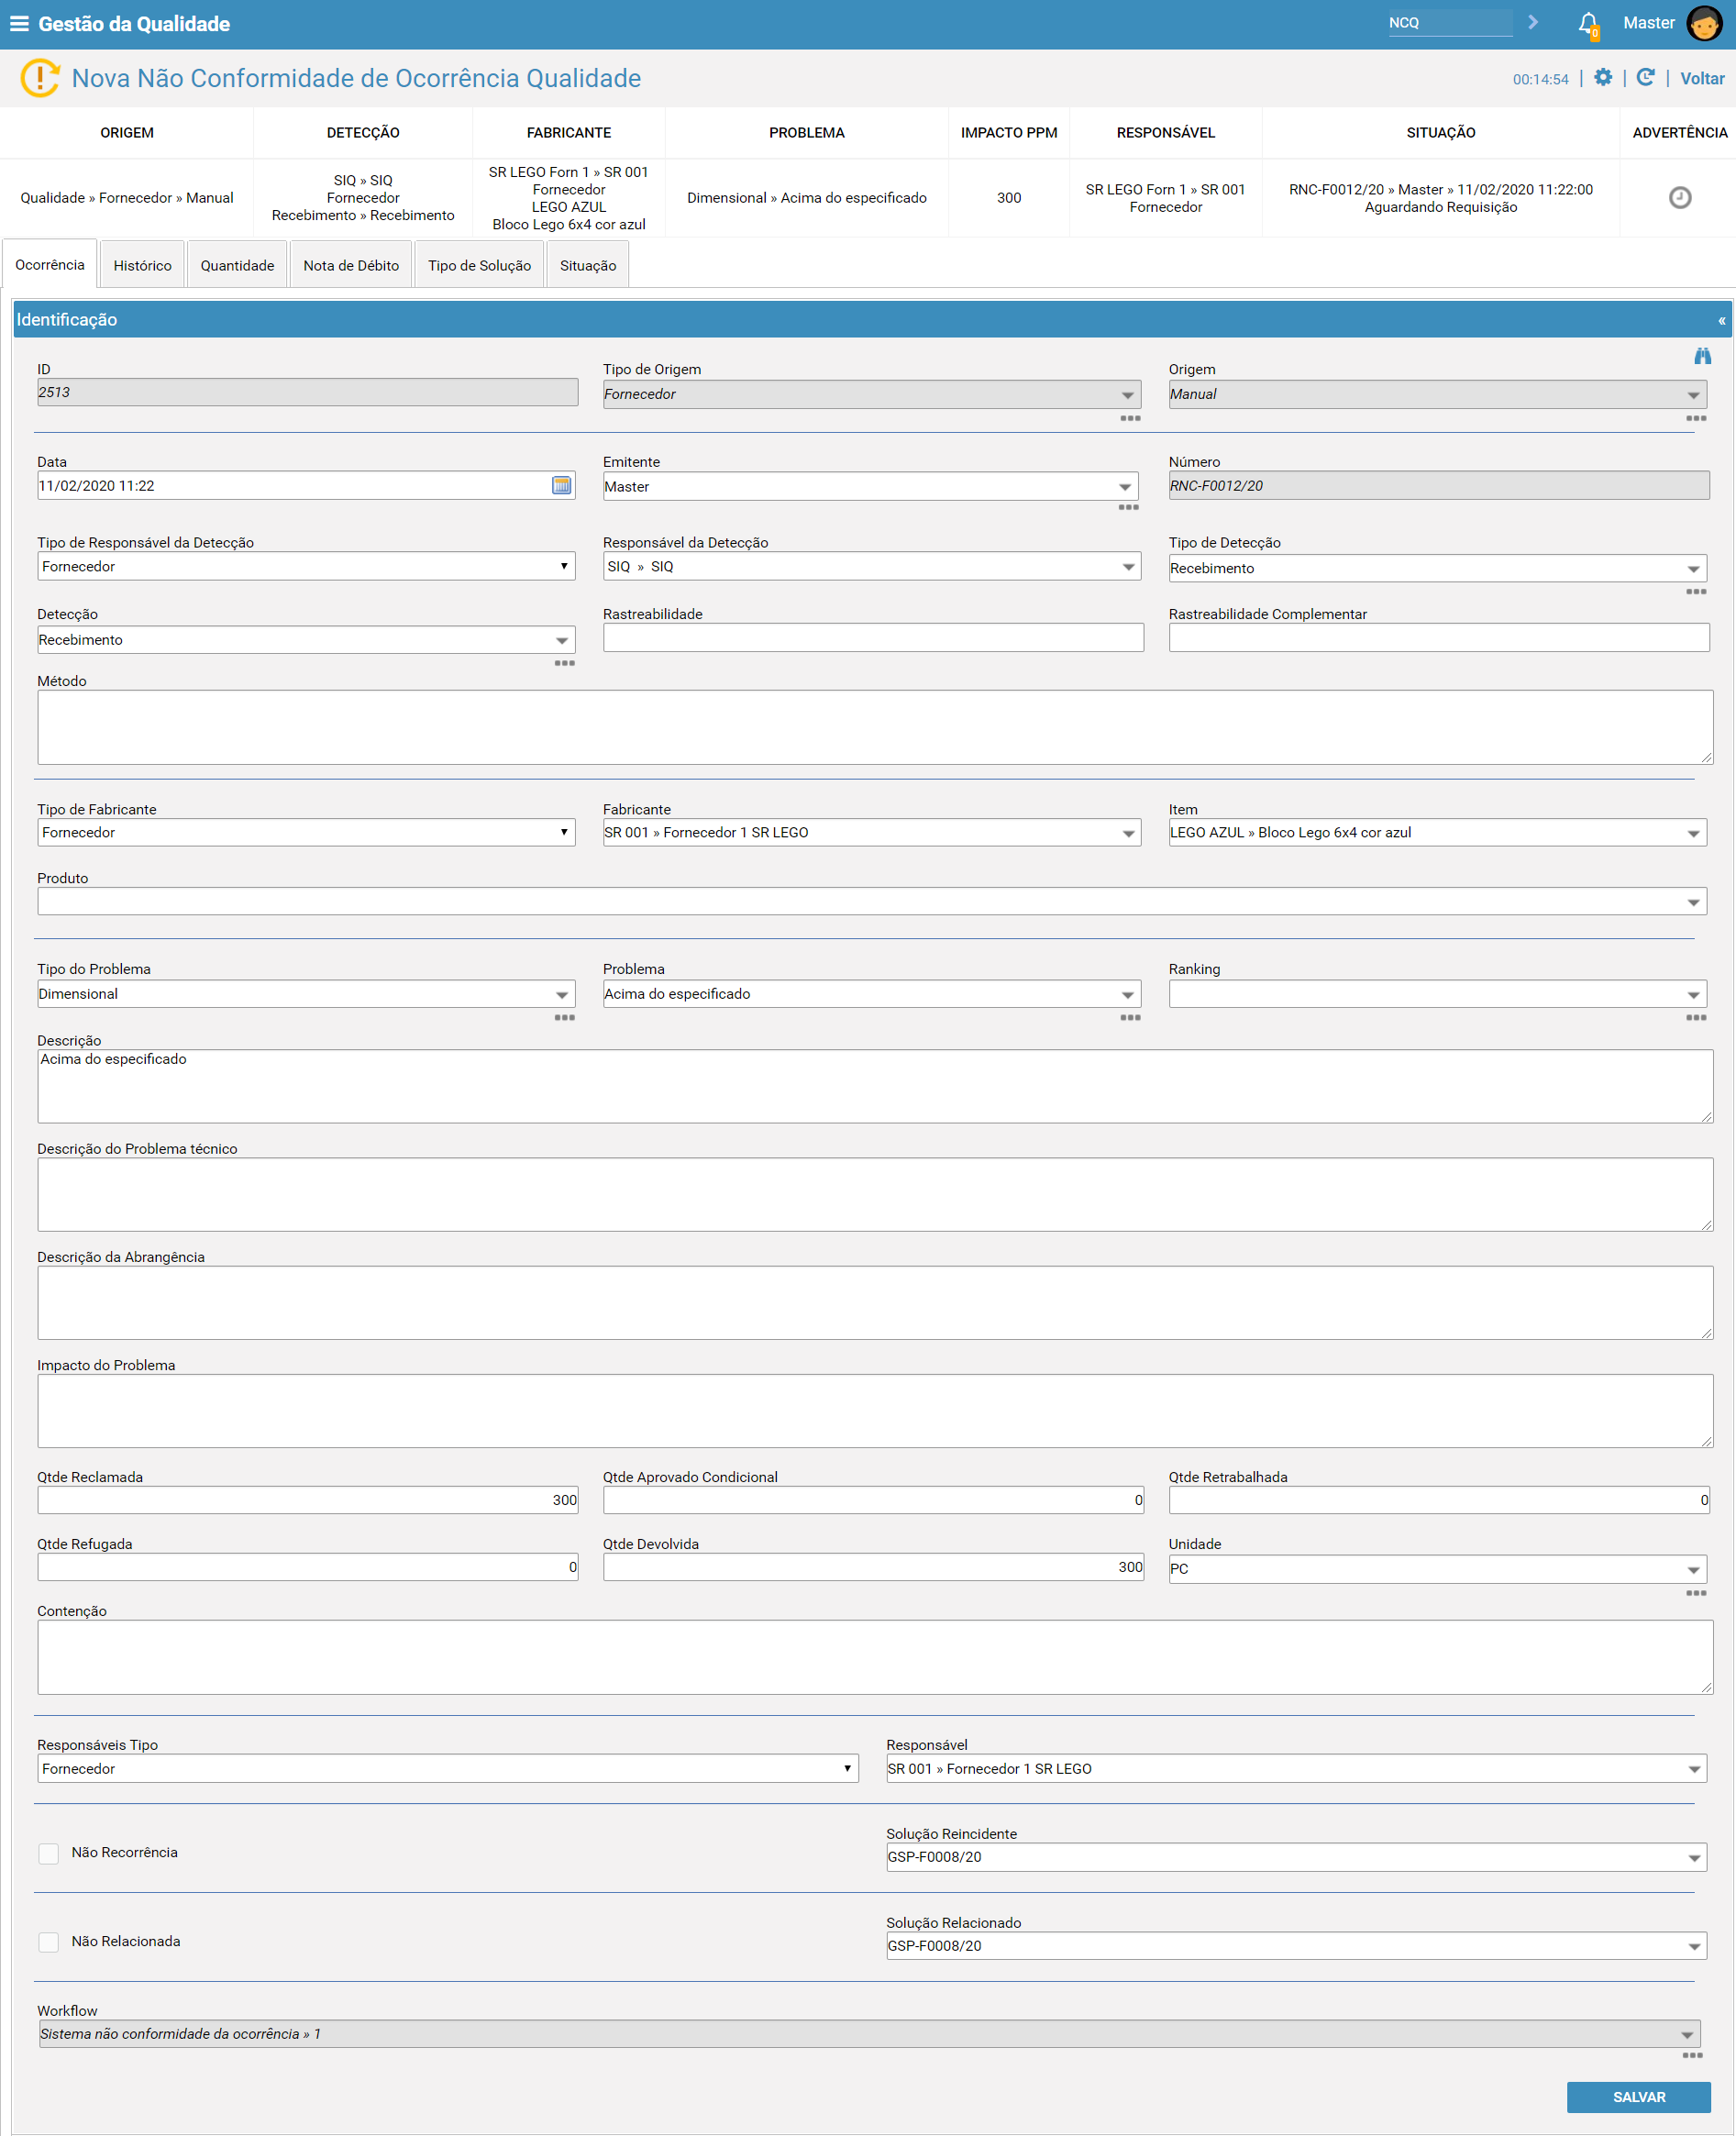Open the calendar picker for Data
This screenshot has height=2136, width=1736.
pyautogui.click(x=562, y=485)
